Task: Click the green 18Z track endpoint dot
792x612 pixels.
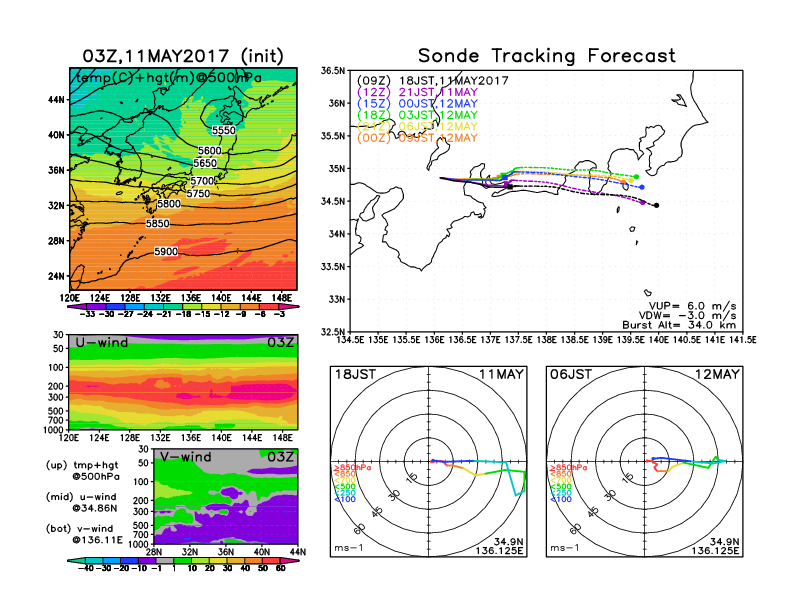Action: (x=636, y=177)
